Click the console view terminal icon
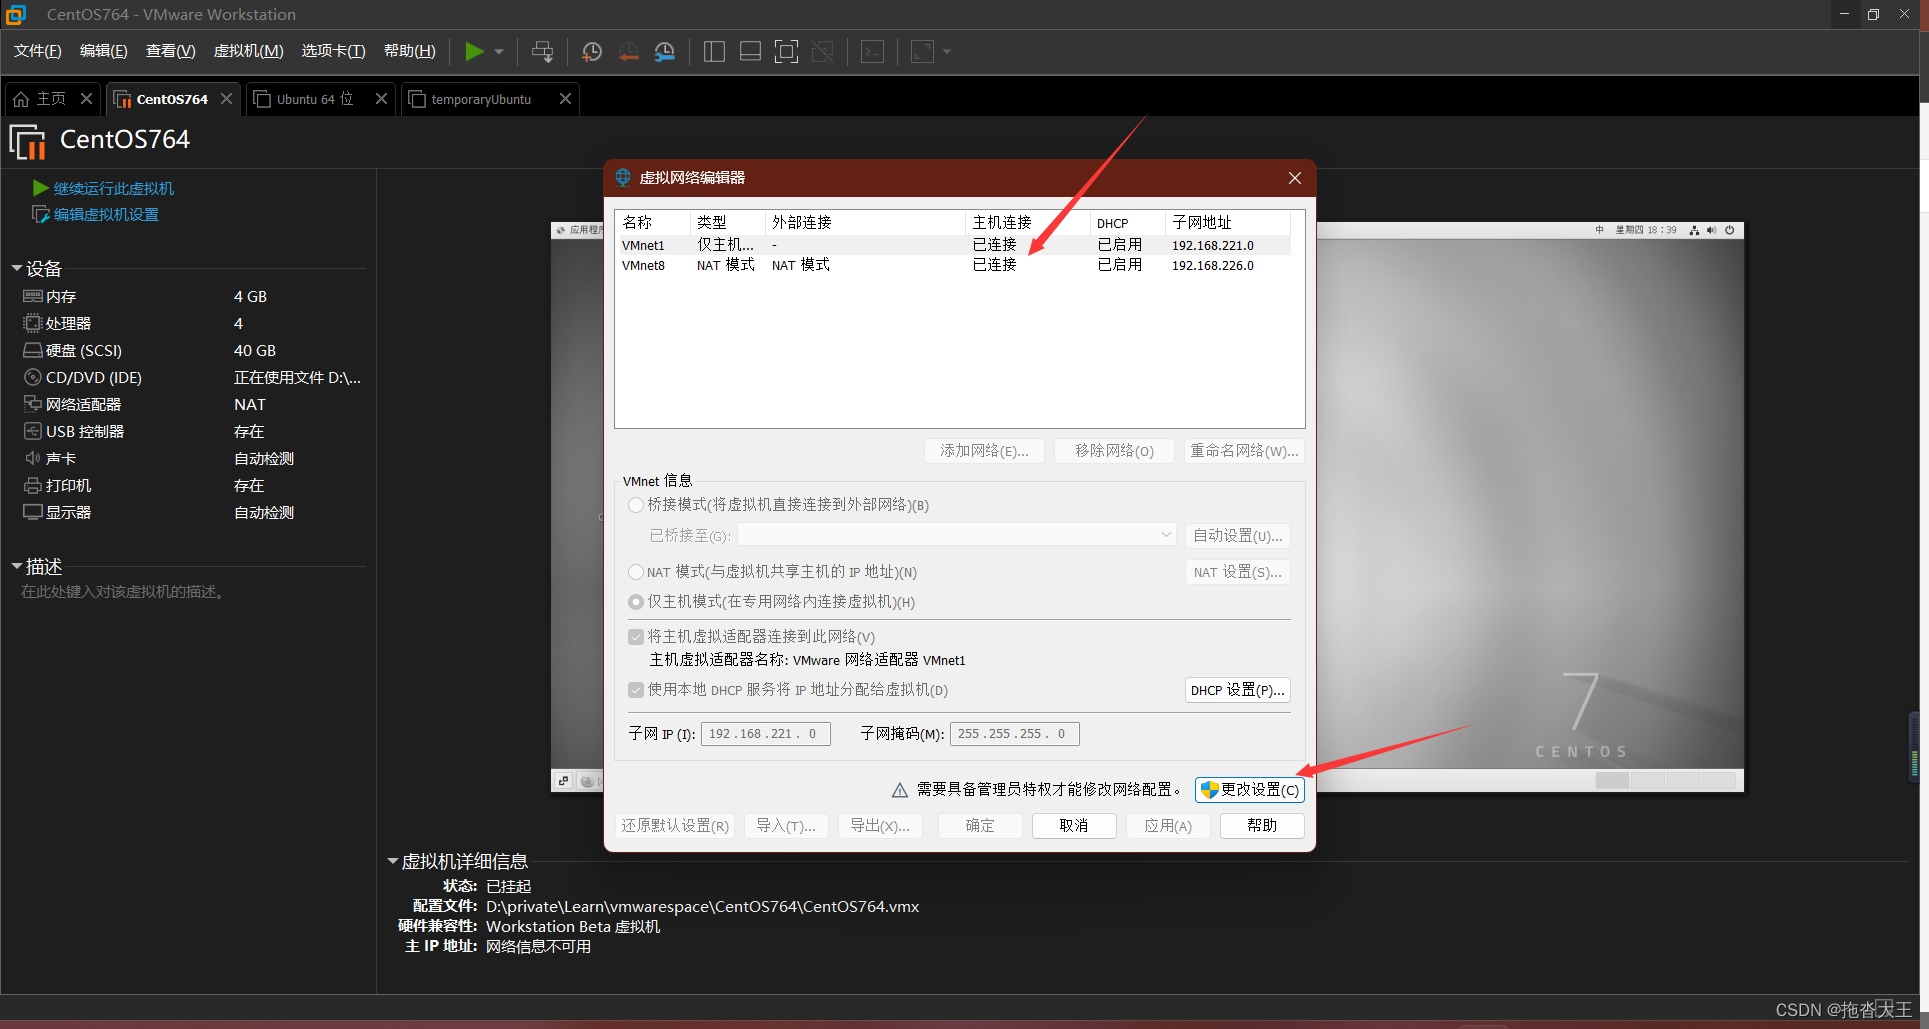Viewport: 1929px width, 1029px height. click(x=873, y=51)
